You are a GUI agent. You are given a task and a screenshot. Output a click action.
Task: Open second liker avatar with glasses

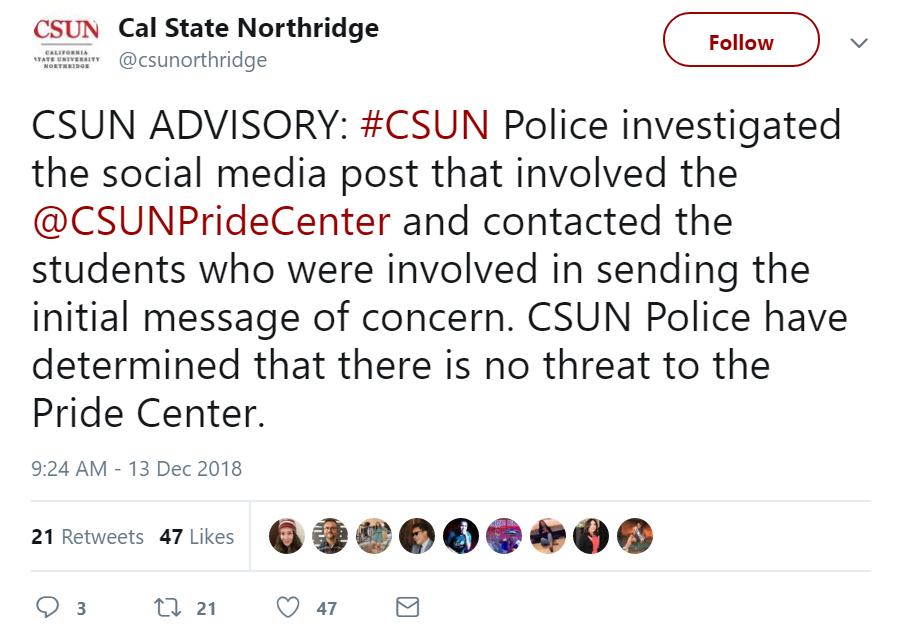pyautogui.click(x=330, y=536)
